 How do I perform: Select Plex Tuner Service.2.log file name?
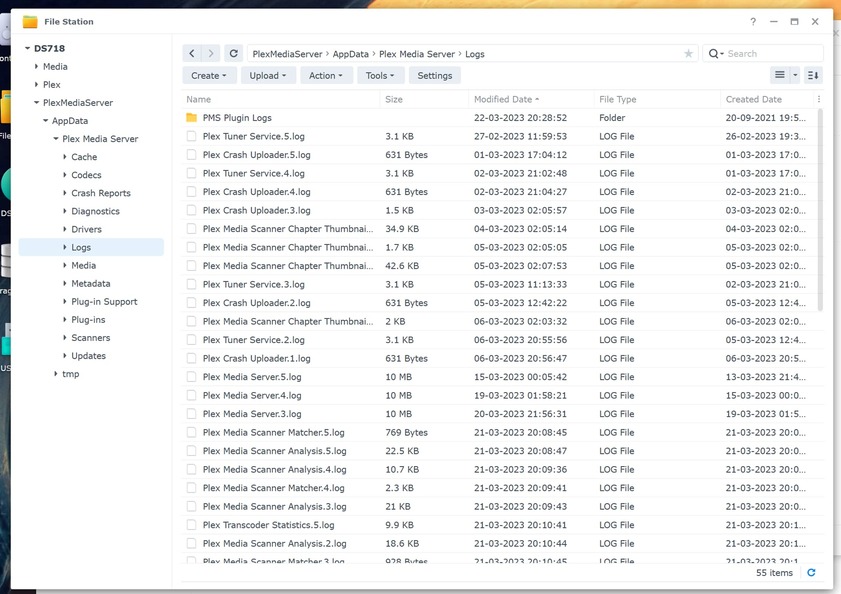click(x=254, y=340)
